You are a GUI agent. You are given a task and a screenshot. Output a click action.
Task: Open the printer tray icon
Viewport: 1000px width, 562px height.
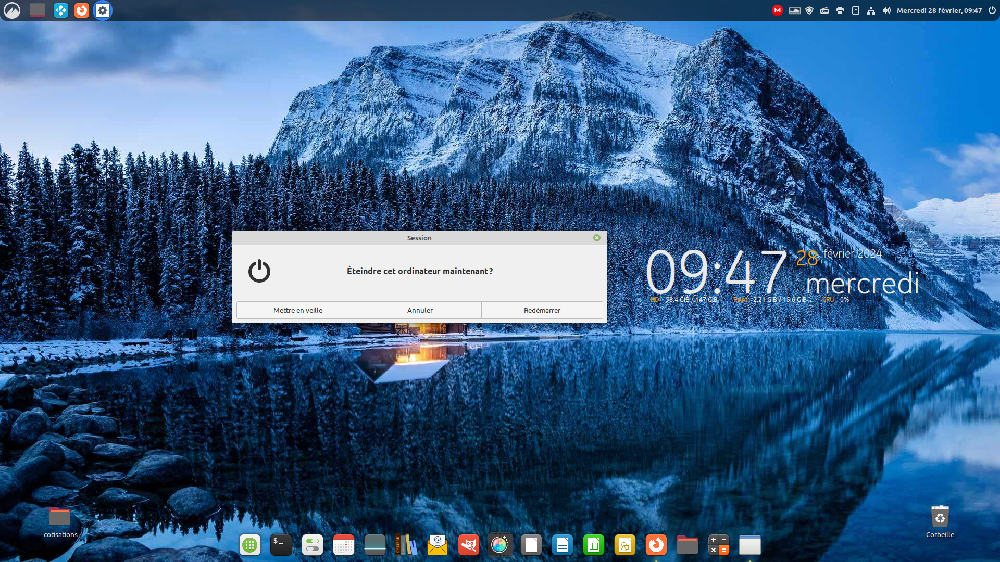(840, 10)
